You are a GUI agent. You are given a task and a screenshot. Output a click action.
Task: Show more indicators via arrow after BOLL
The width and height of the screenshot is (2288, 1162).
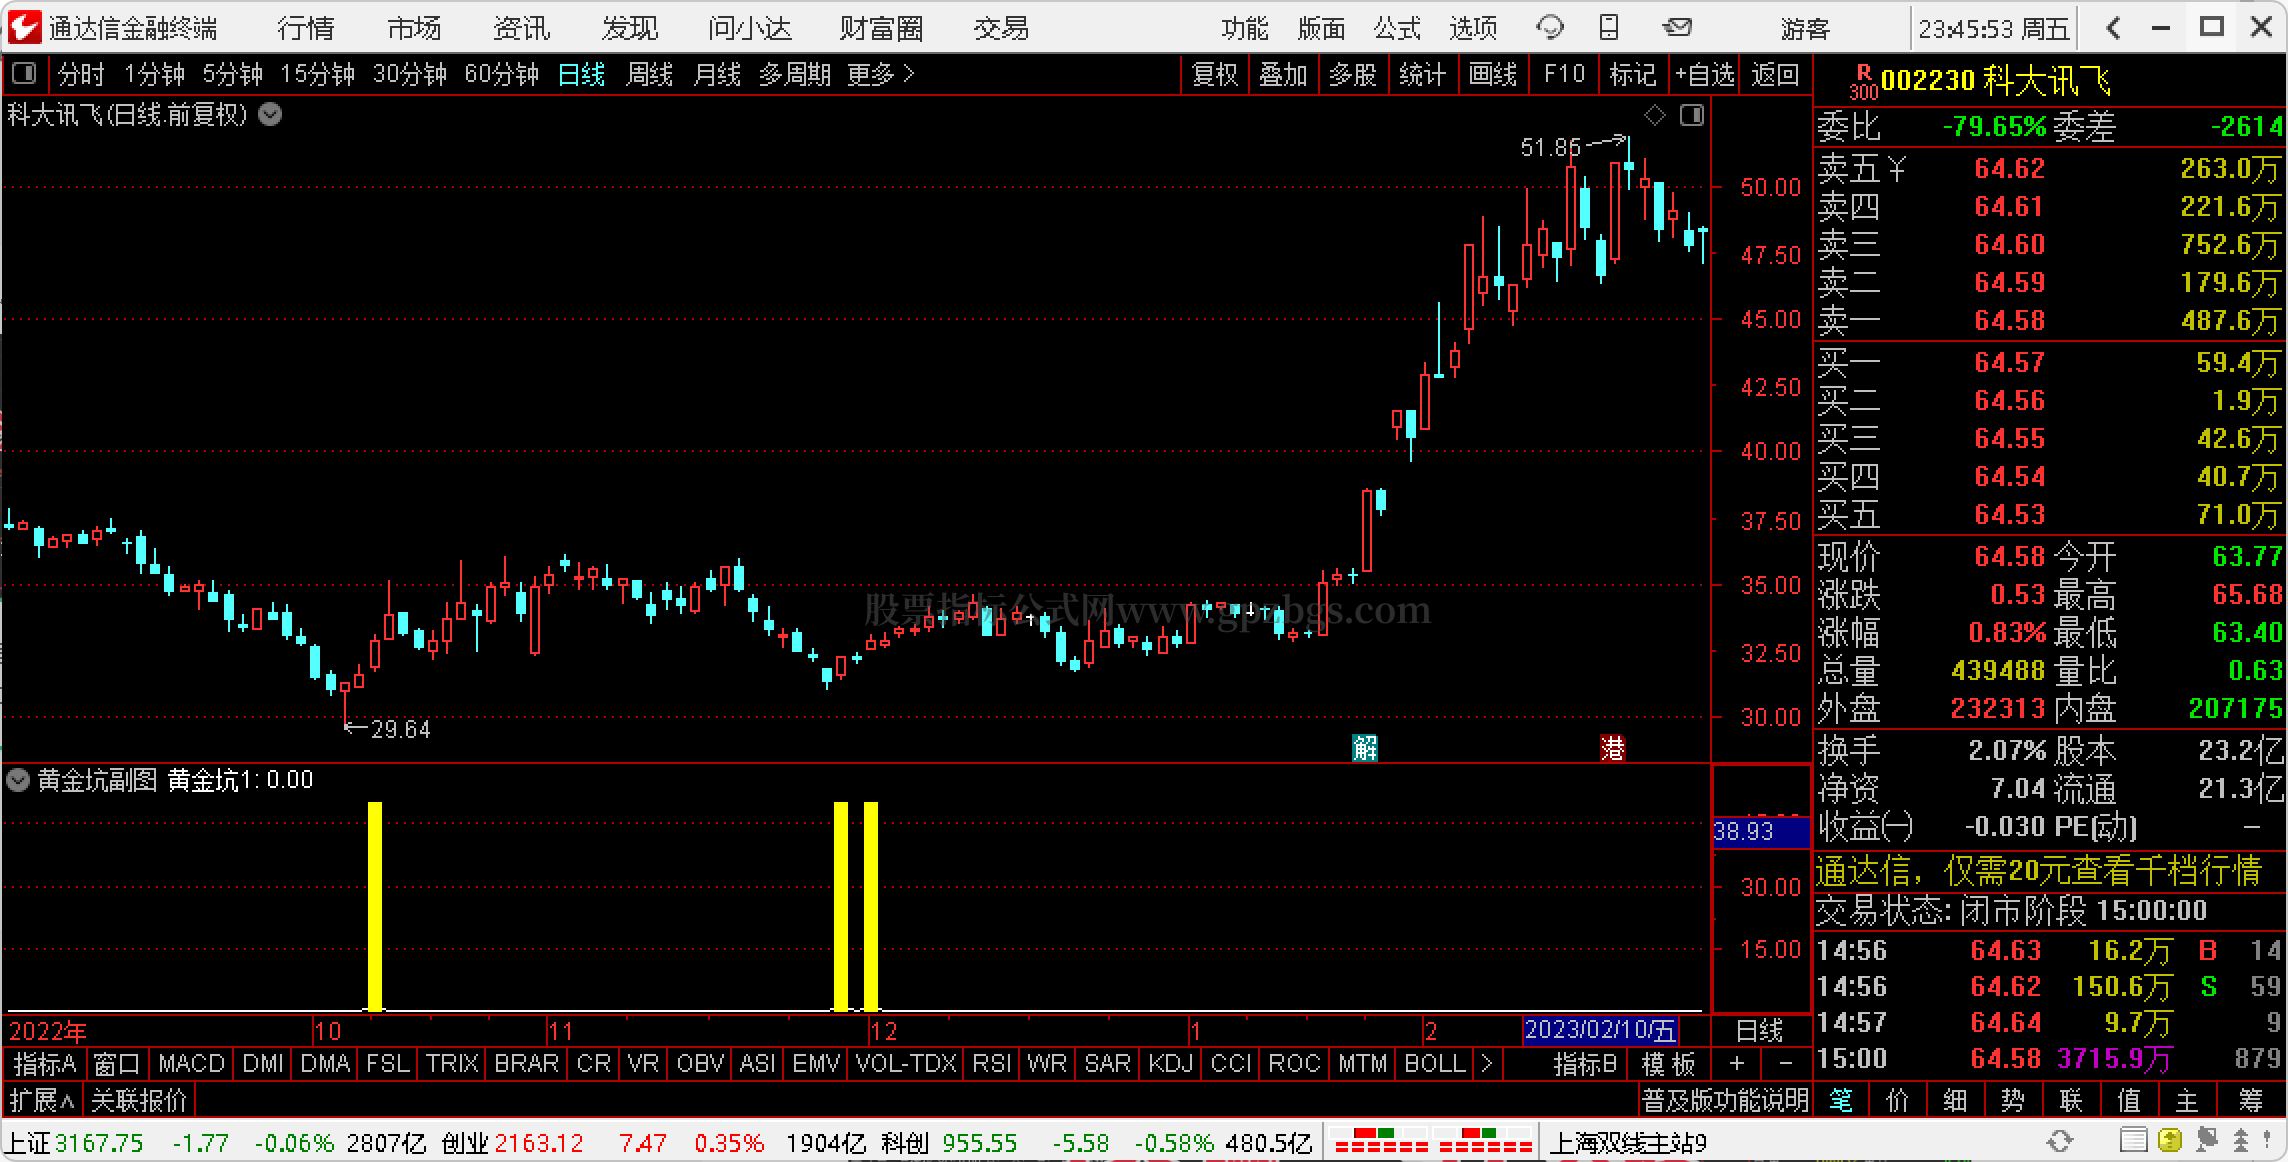(1486, 1064)
